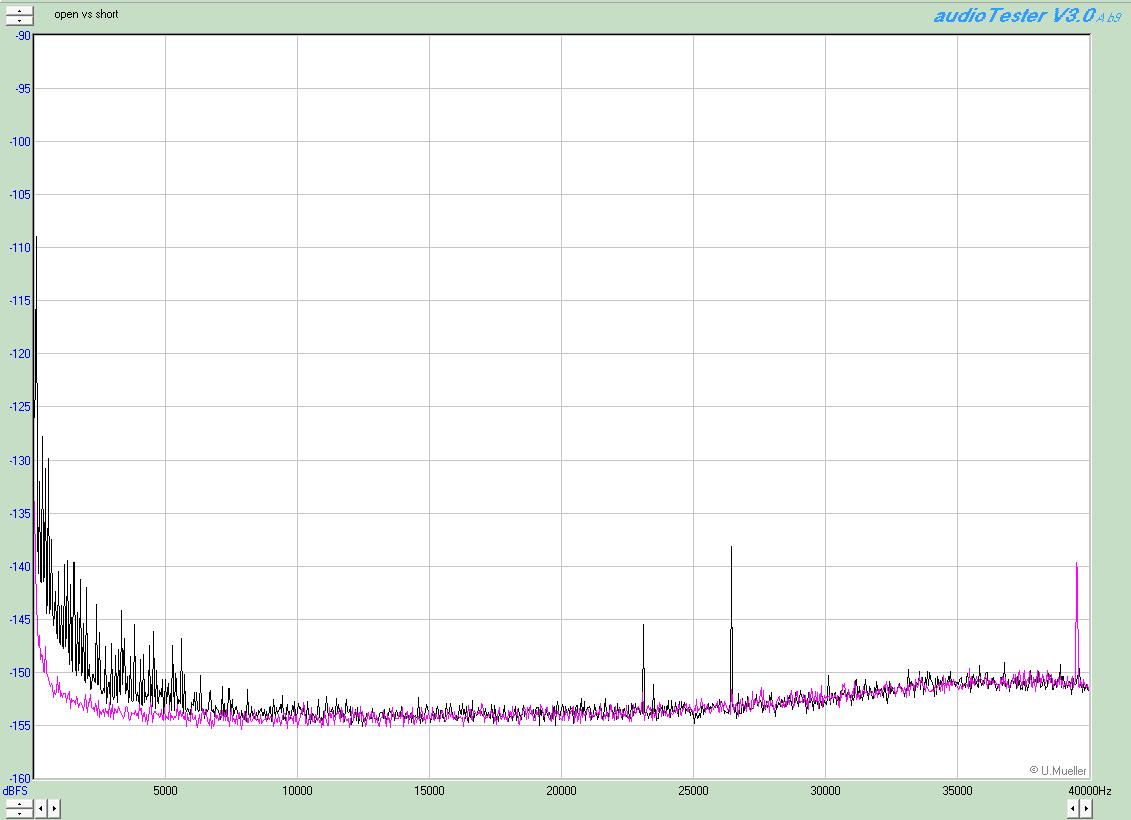Click the -160 level axis label
Image resolution: width=1131 pixels, height=820 pixels.
click(20, 779)
